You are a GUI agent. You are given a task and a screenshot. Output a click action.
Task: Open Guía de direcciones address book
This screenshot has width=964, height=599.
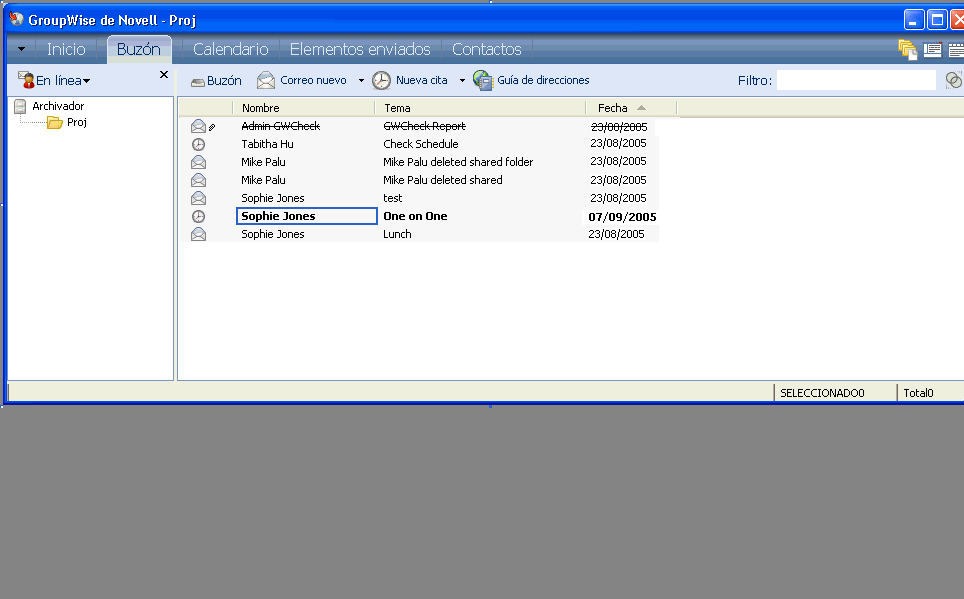(x=531, y=81)
